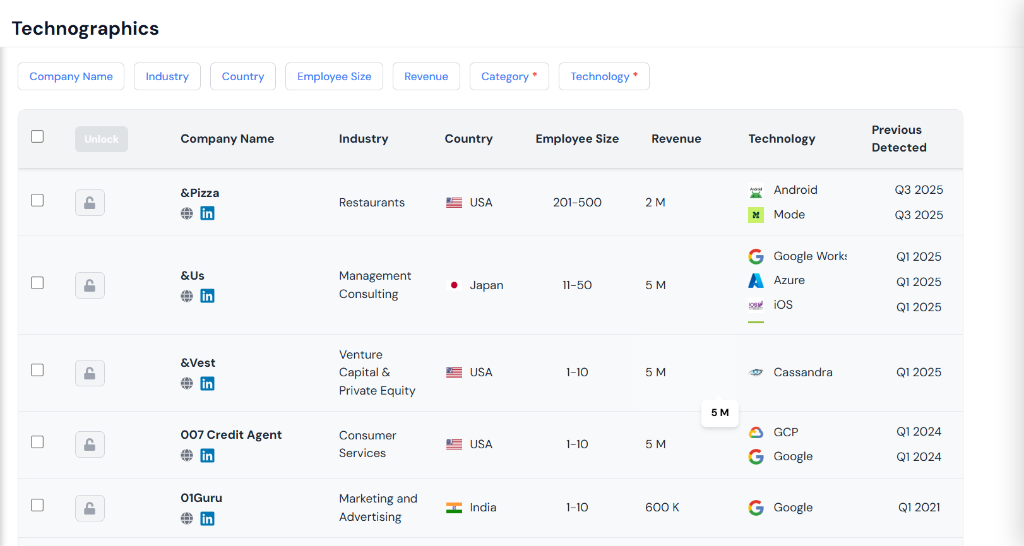Image resolution: width=1024 pixels, height=546 pixels.
Task: Toggle the select-all checkbox in table header
Action: (x=37, y=136)
